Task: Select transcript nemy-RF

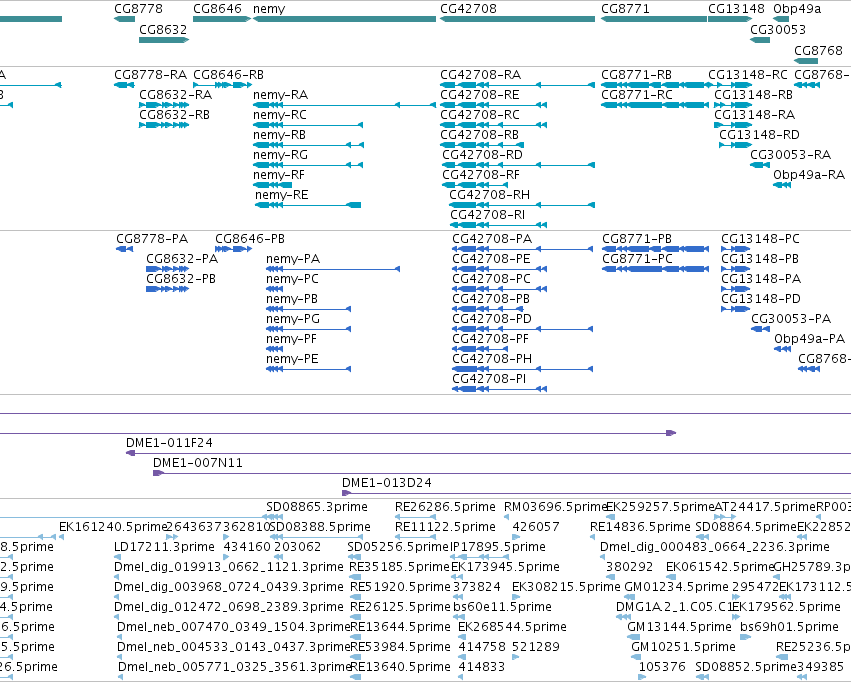Action: coord(278,175)
